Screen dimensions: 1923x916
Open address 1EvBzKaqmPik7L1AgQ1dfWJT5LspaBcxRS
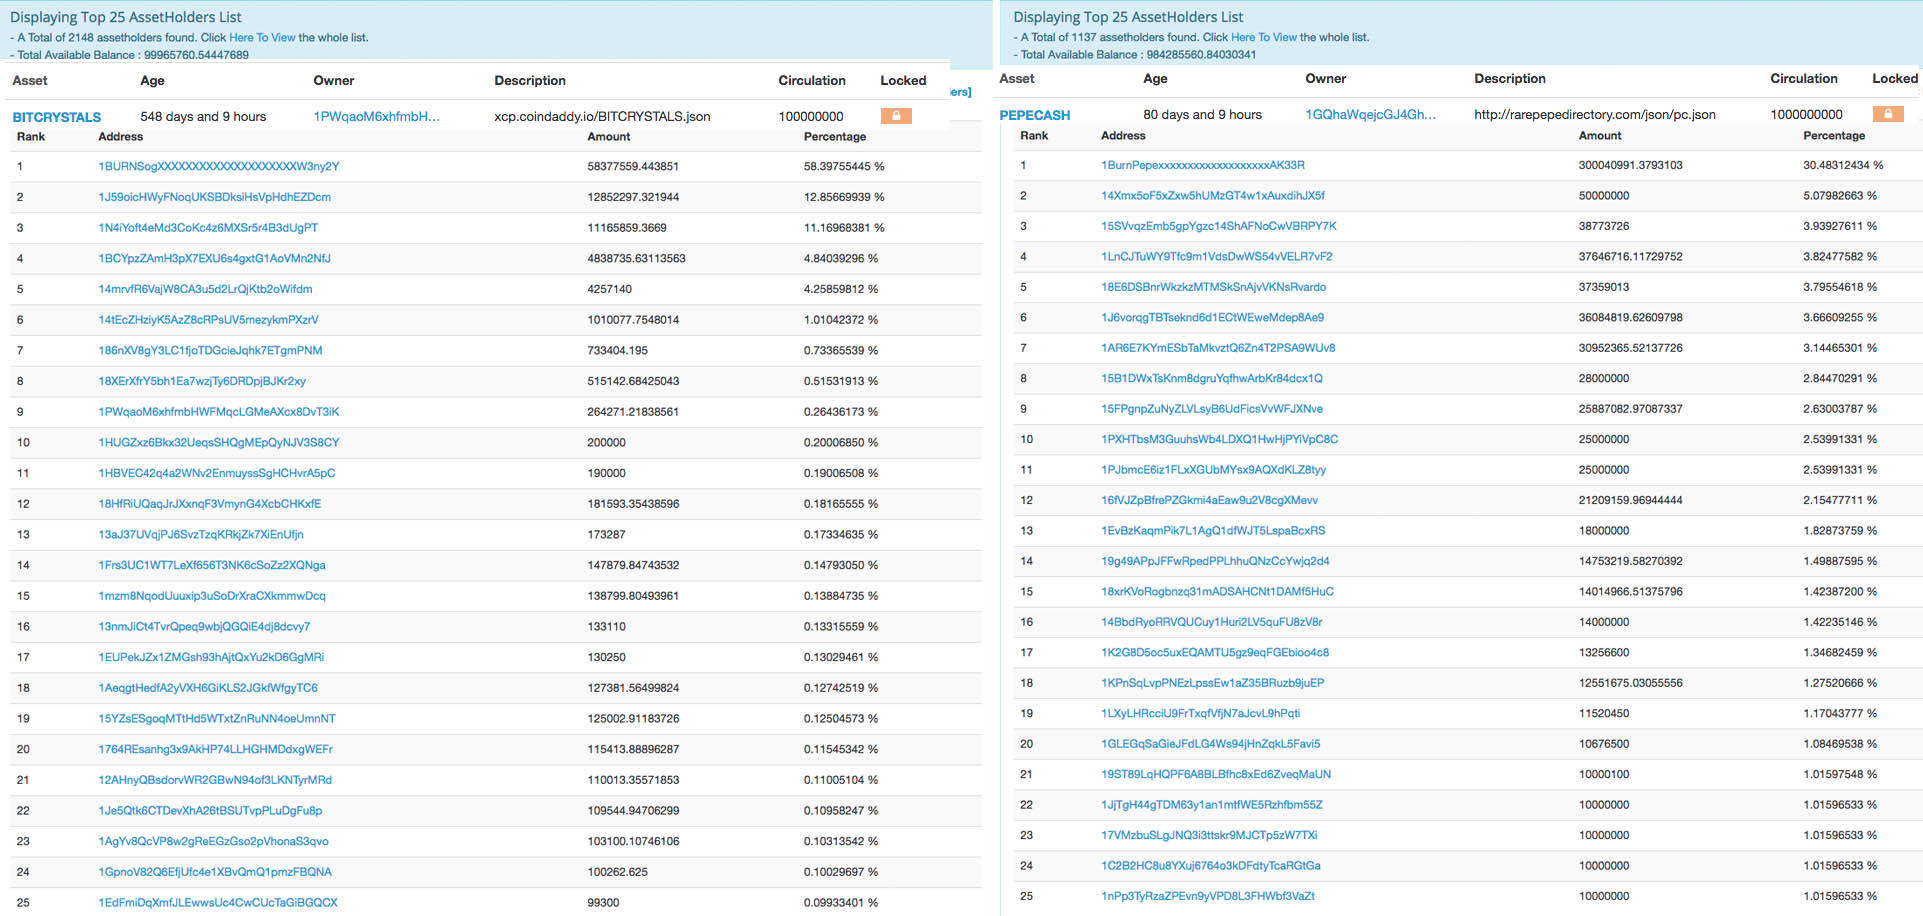point(1213,531)
